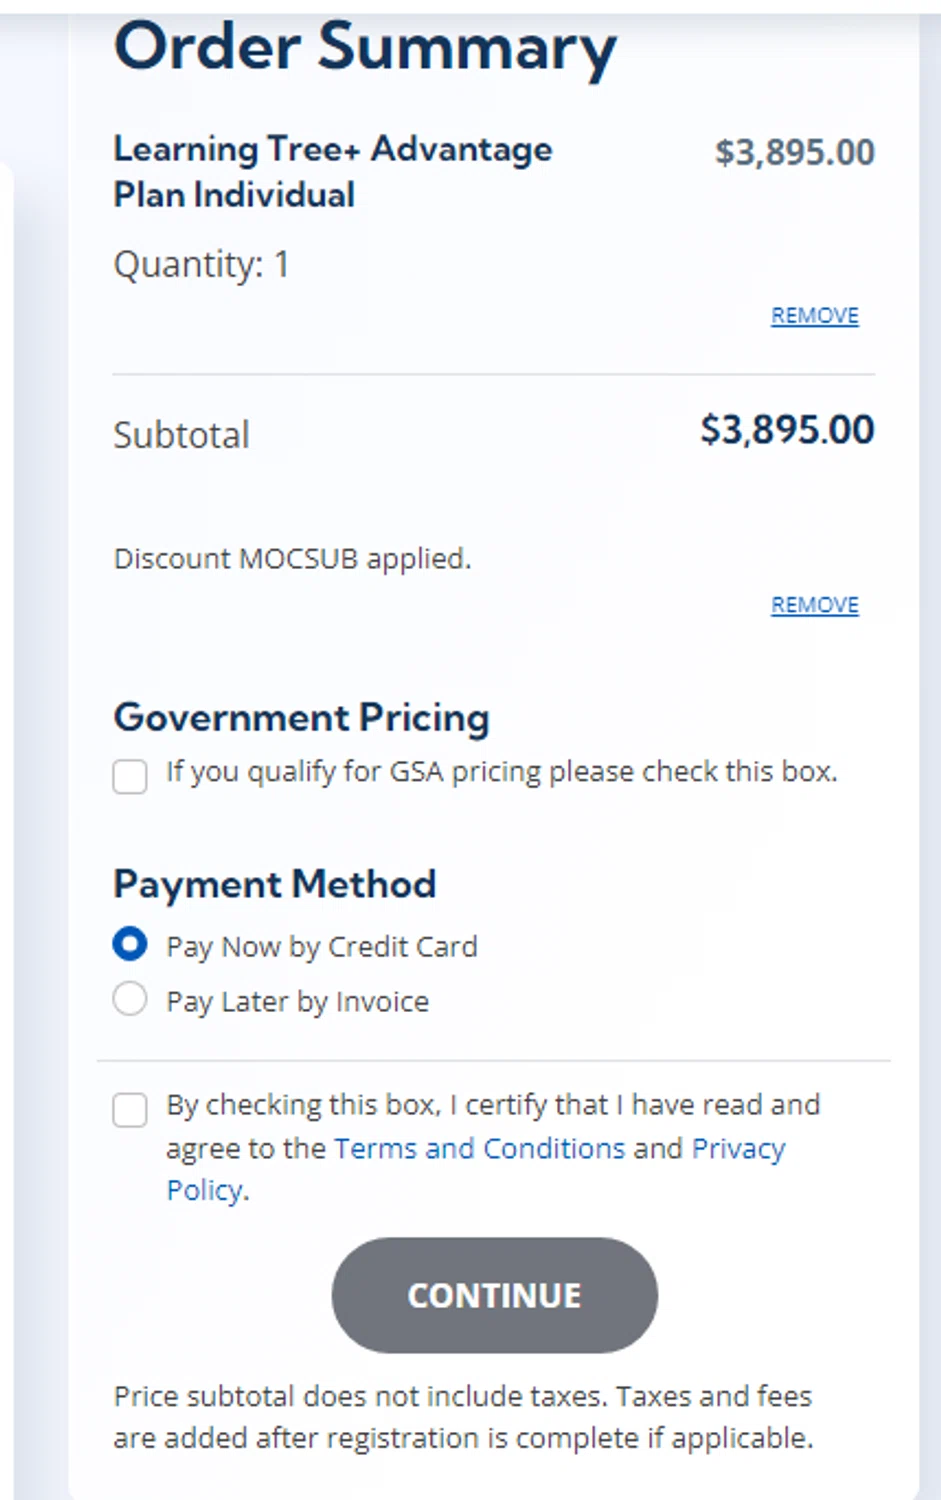Tick the terms agreement certification checkbox
Image resolution: width=941 pixels, height=1500 pixels.
point(130,1109)
